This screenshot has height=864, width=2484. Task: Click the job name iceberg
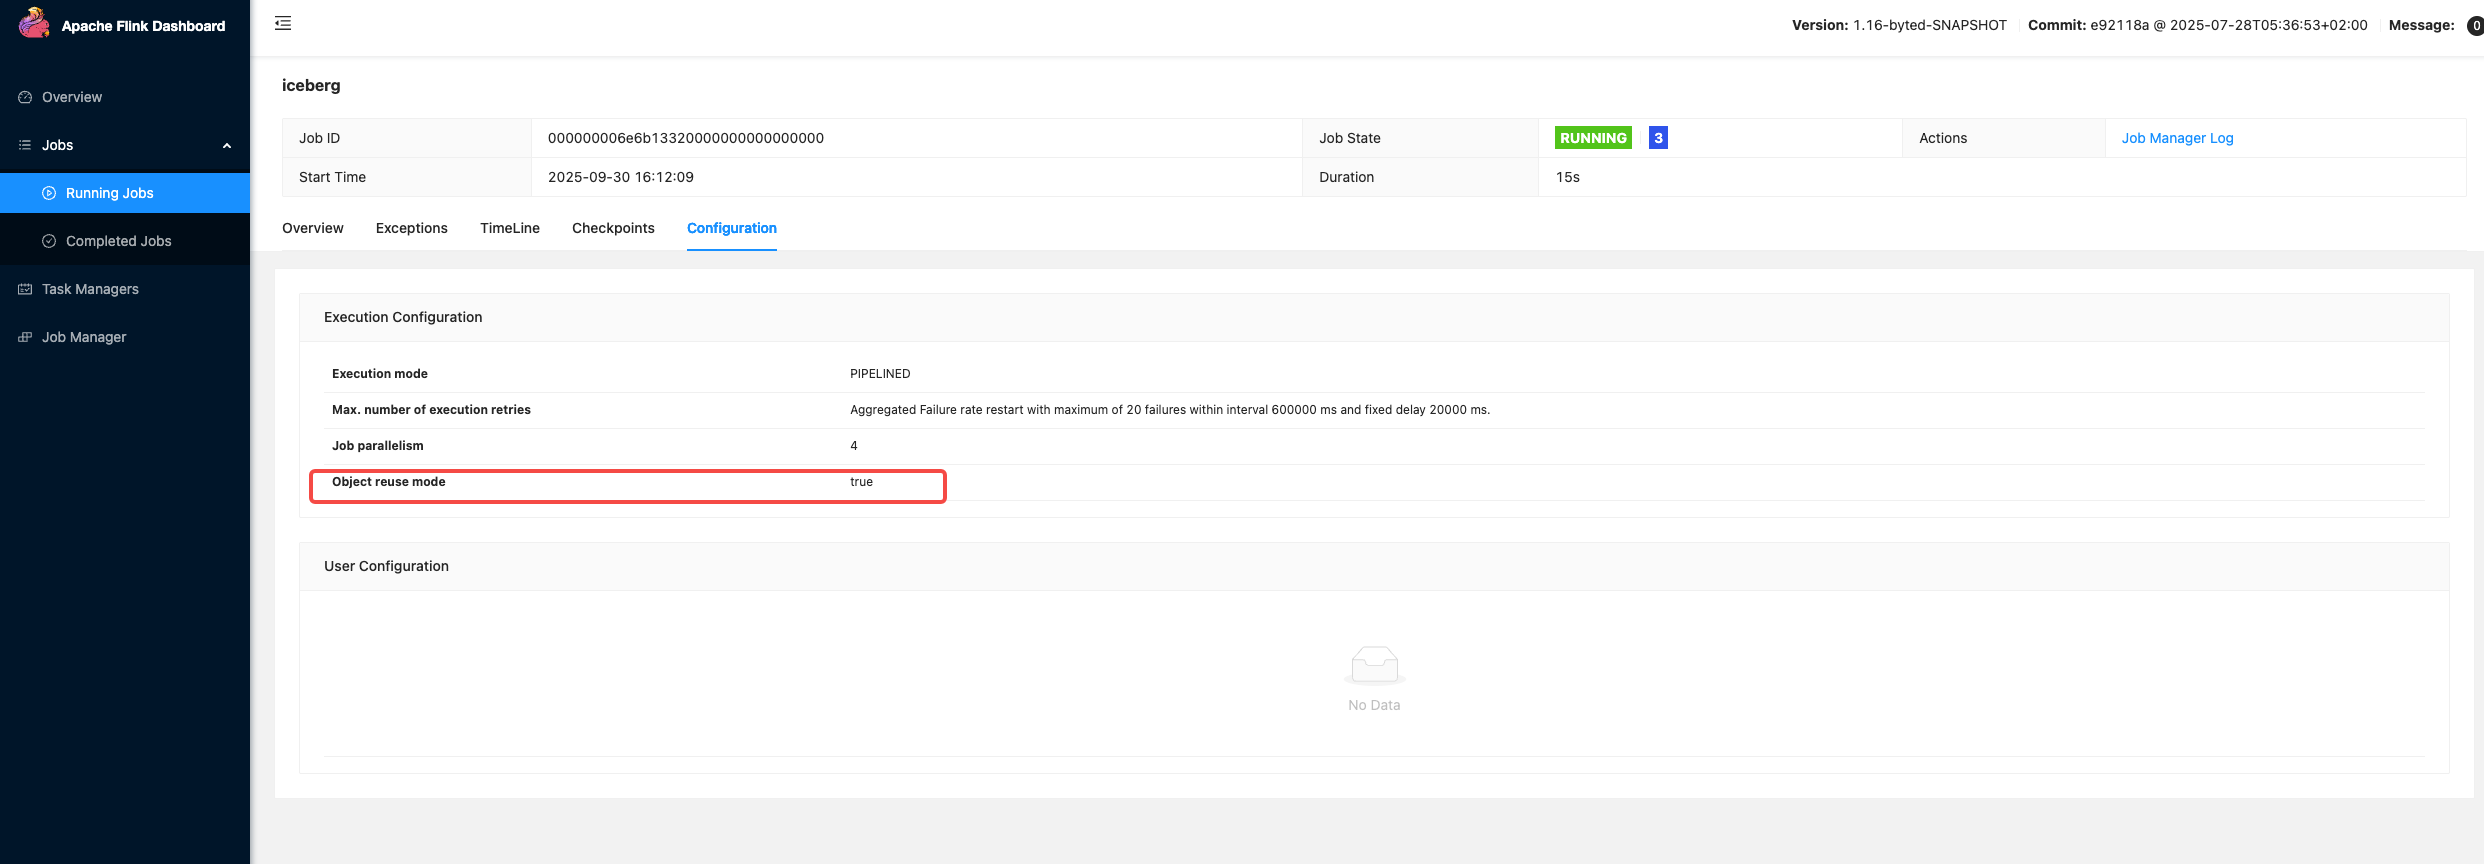(x=311, y=85)
